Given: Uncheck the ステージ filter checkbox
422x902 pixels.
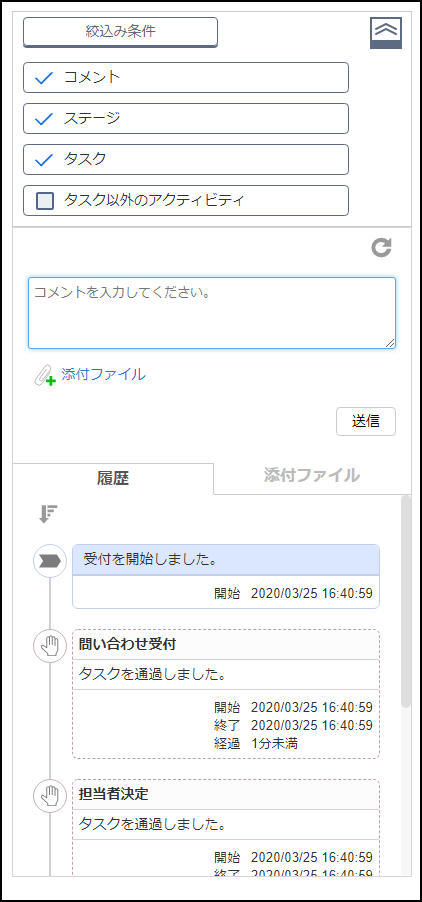Looking at the screenshot, I should [44, 119].
